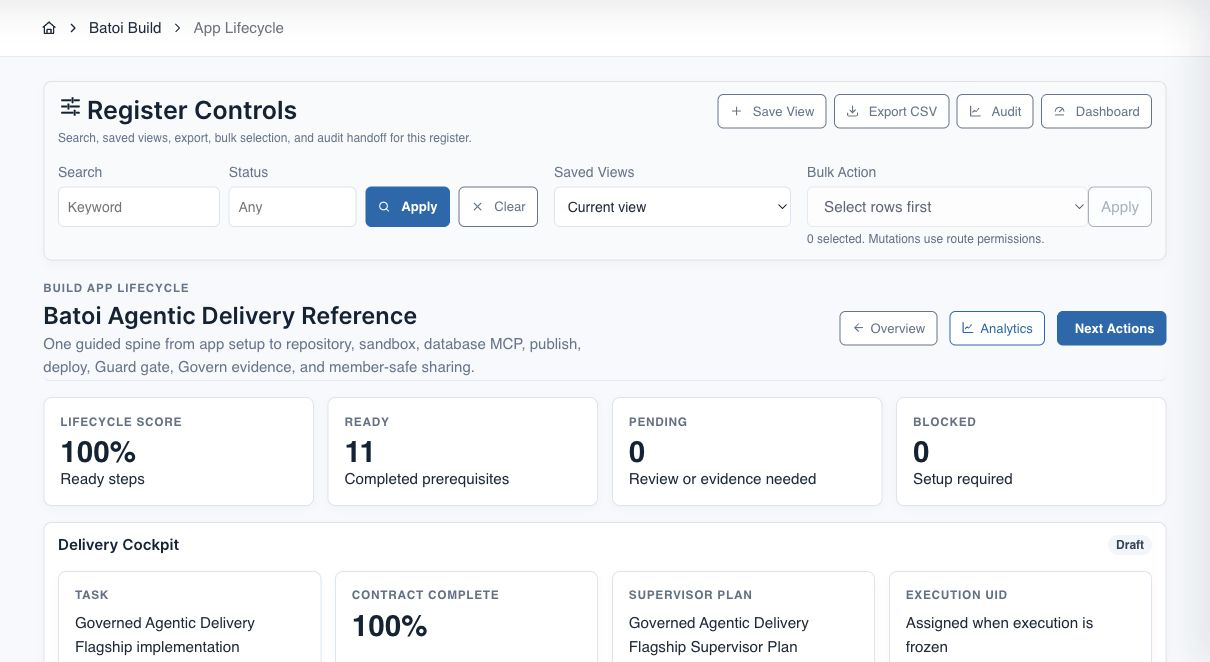Screen dimensions: 1210x662
Task: Click the chart icon on Analytics
Action: (x=967, y=328)
